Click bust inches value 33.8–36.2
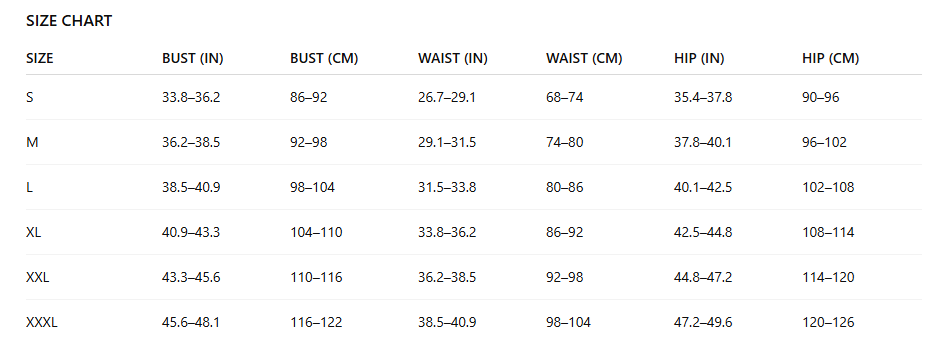The height and width of the screenshot is (360, 933). pyautogui.click(x=191, y=97)
